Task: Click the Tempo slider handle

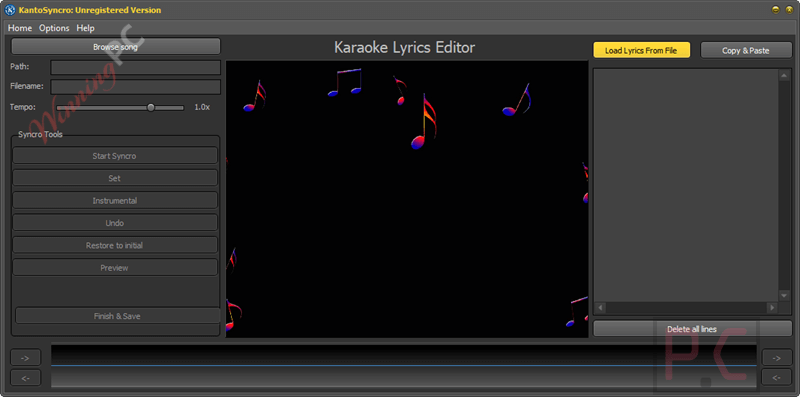Action: tap(151, 107)
